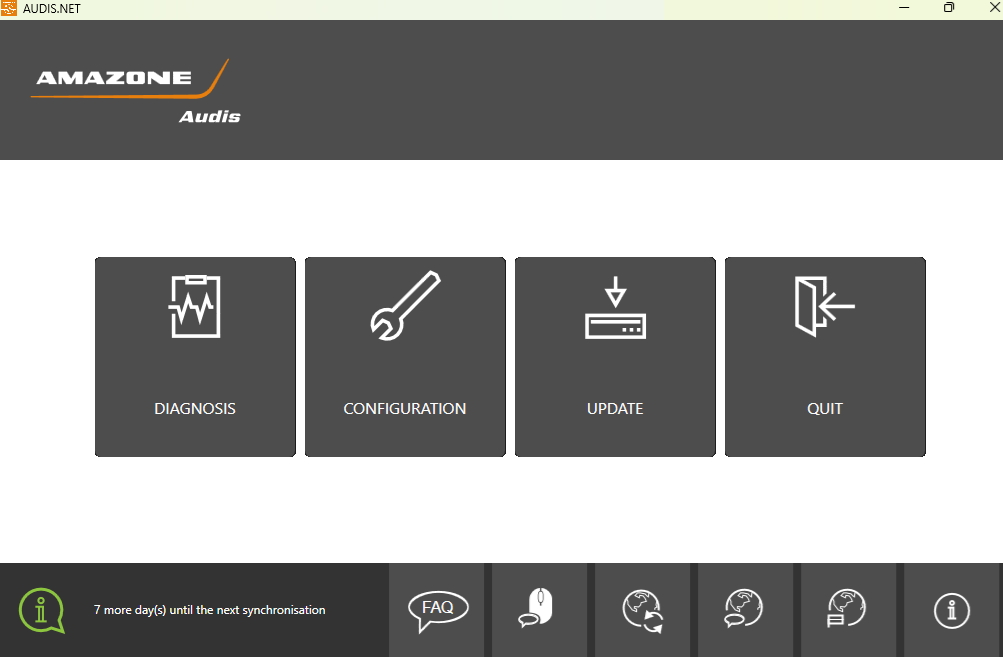1003x657 pixels.
Task: Restore down the AUDIS.NET window
Action: pyautogui.click(x=949, y=9)
